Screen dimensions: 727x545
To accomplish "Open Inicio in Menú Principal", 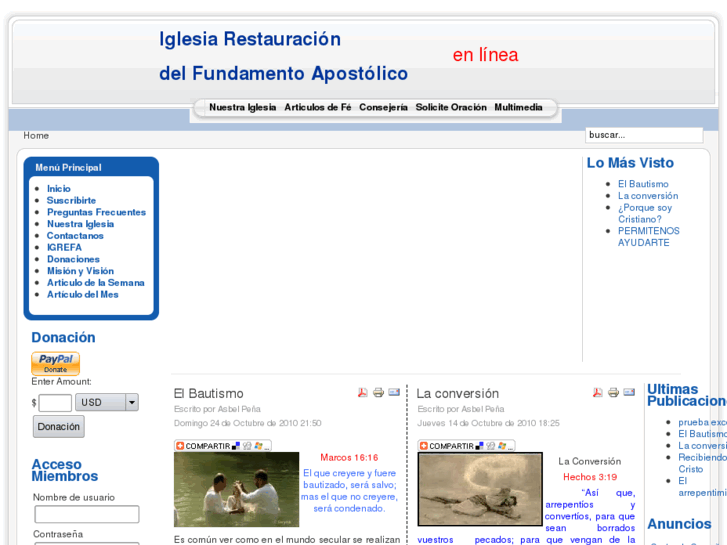I will pyautogui.click(x=59, y=188).
